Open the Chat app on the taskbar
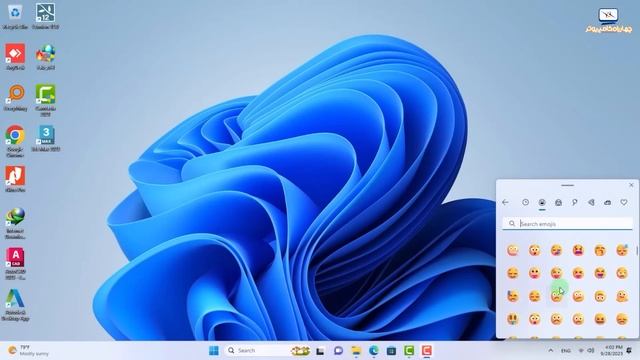 point(338,351)
